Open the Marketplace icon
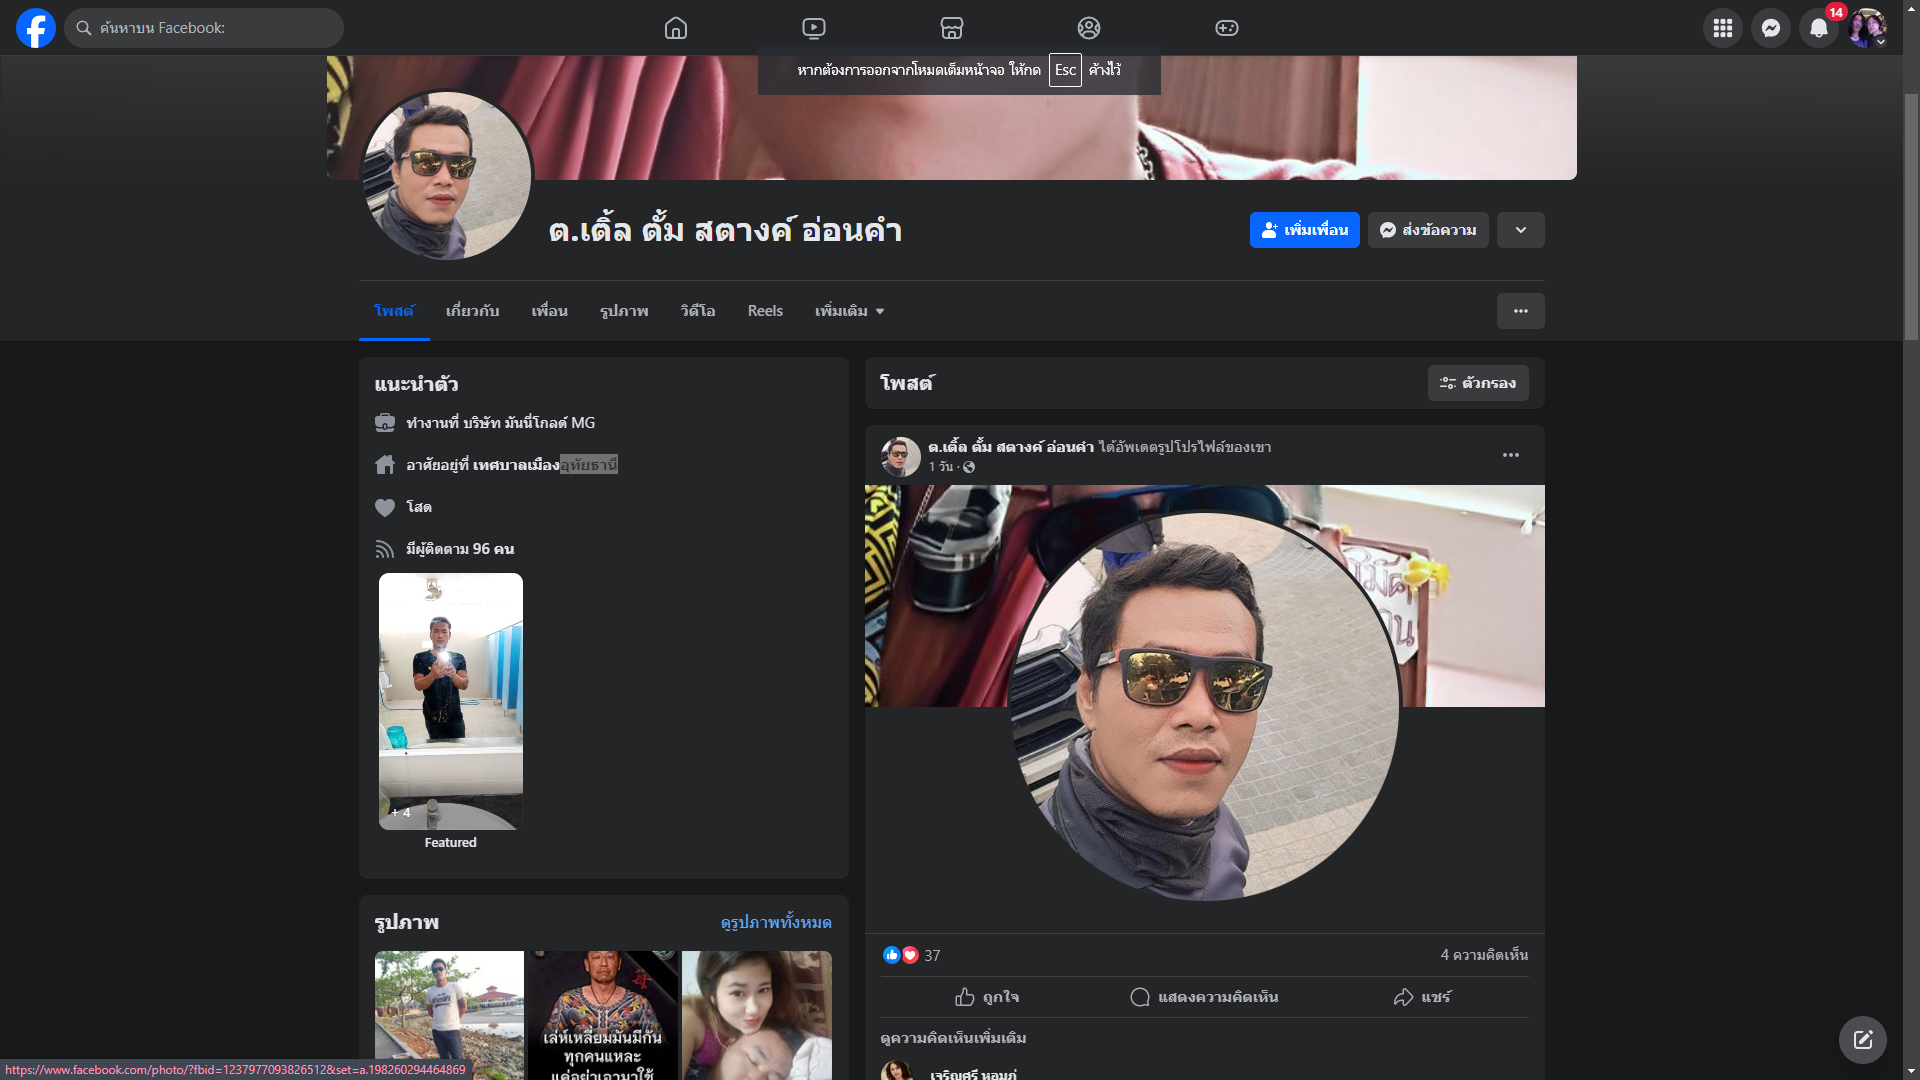The width and height of the screenshot is (1920, 1080). pyautogui.click(x=952, y=28)
